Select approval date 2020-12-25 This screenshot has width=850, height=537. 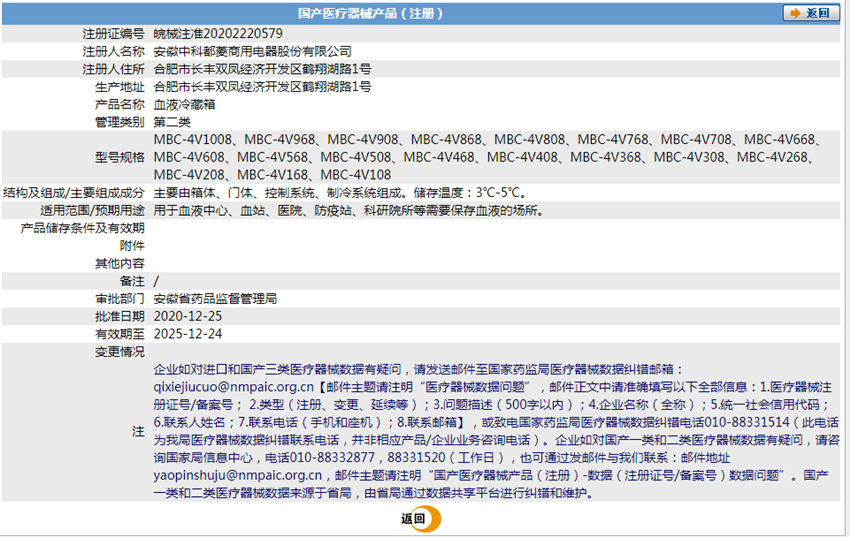[188, 316]
